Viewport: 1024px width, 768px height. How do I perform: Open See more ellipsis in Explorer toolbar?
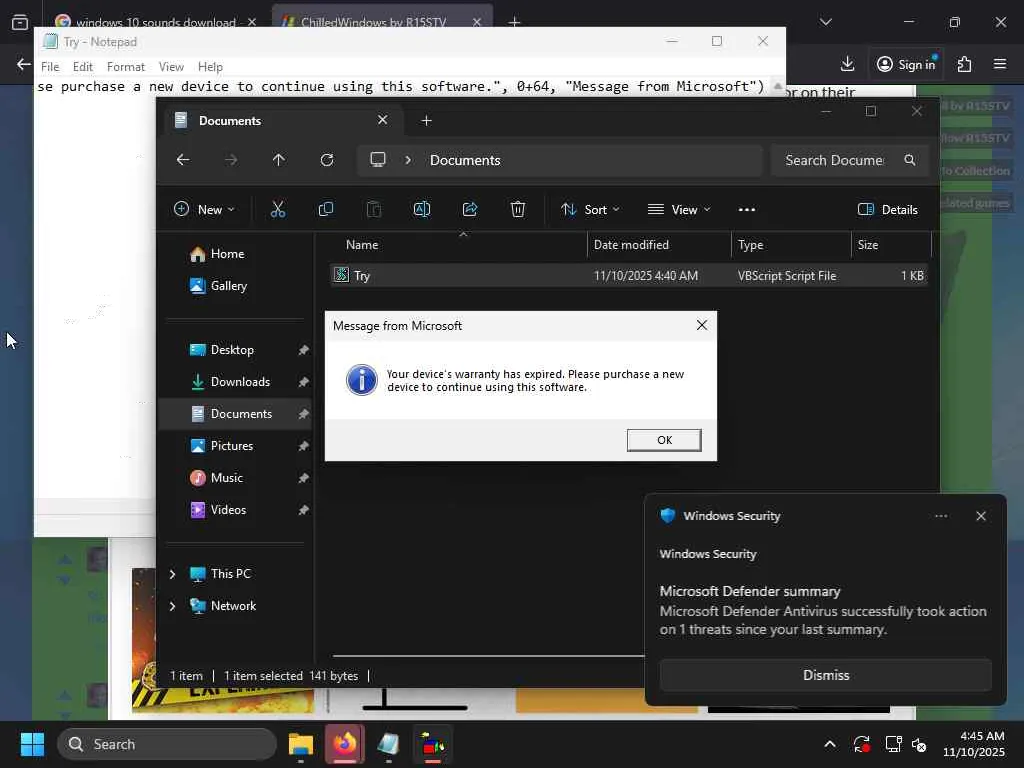746,209
